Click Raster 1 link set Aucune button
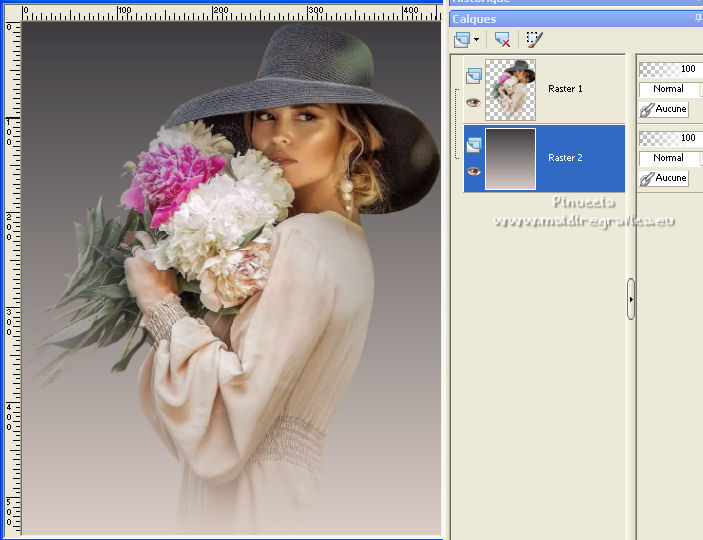Image resolution: width=703 pixels, height=540 pixels. pos(664,109)
